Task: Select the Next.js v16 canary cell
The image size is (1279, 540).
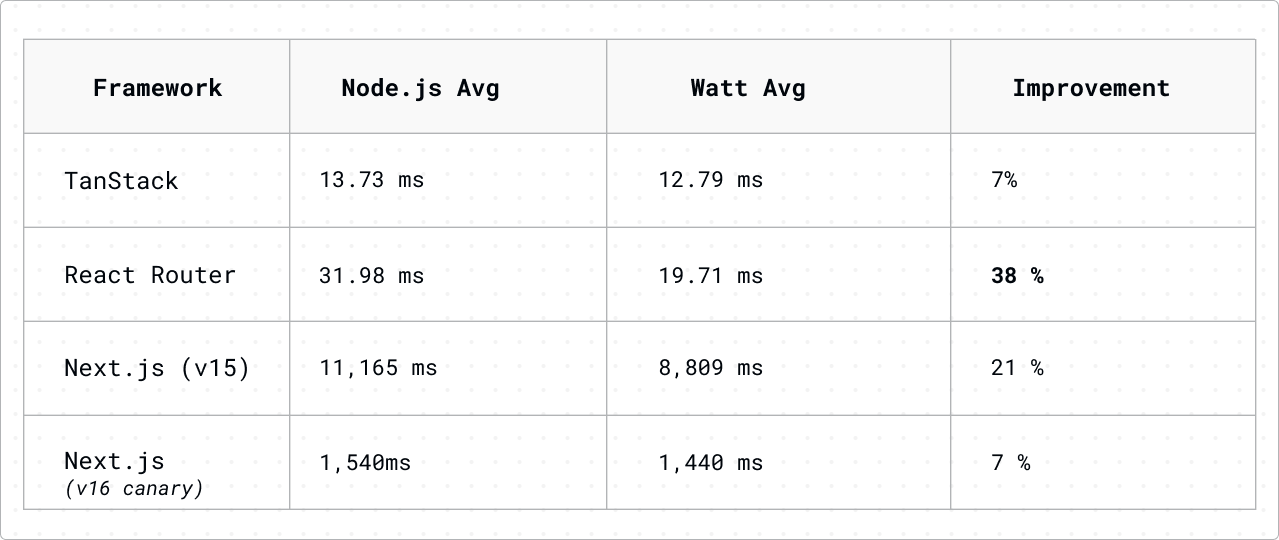Action: tap(133, 472)
